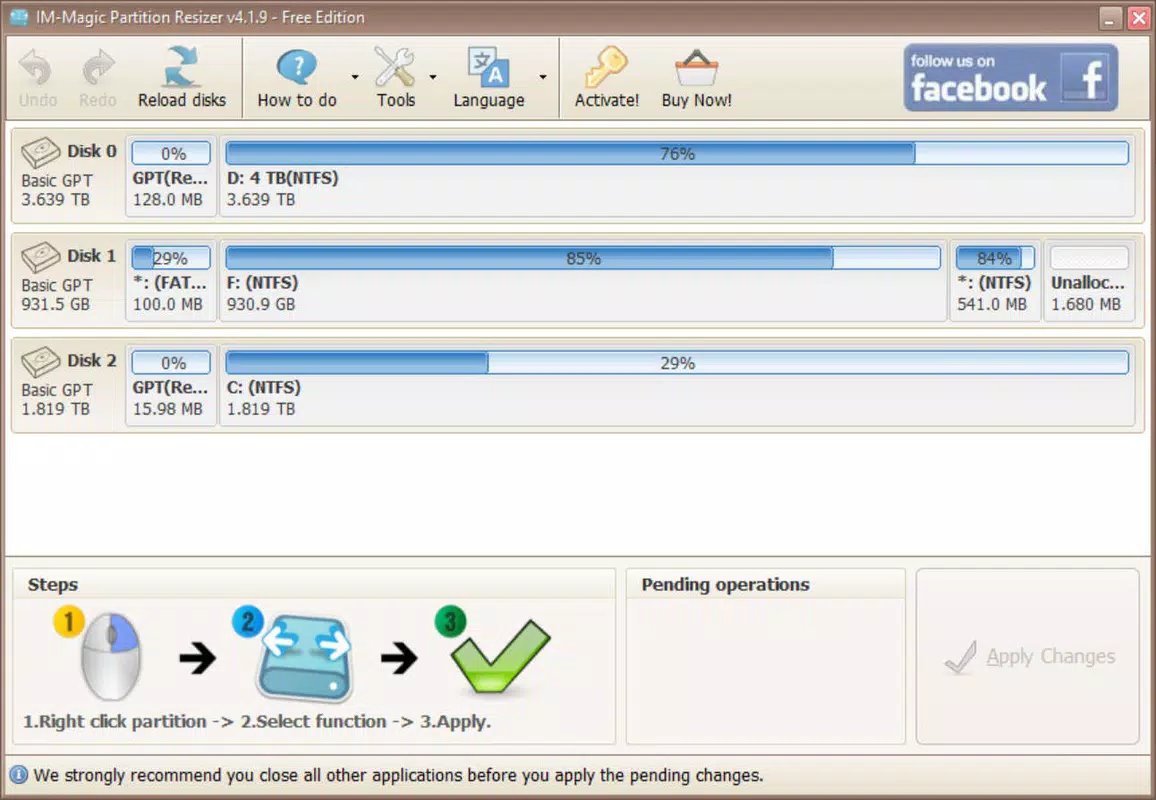Image resolution: width=1156 pixels, height=800 pixels.
Task: Select the 15.98 MB GPT reserved partition
Action: click(171, 385)
